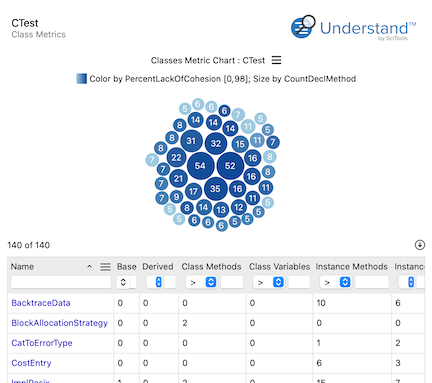This screenshot has width=432, height=383.
Task: Focus the Class Methods filter value field
Action: [232, 282]
